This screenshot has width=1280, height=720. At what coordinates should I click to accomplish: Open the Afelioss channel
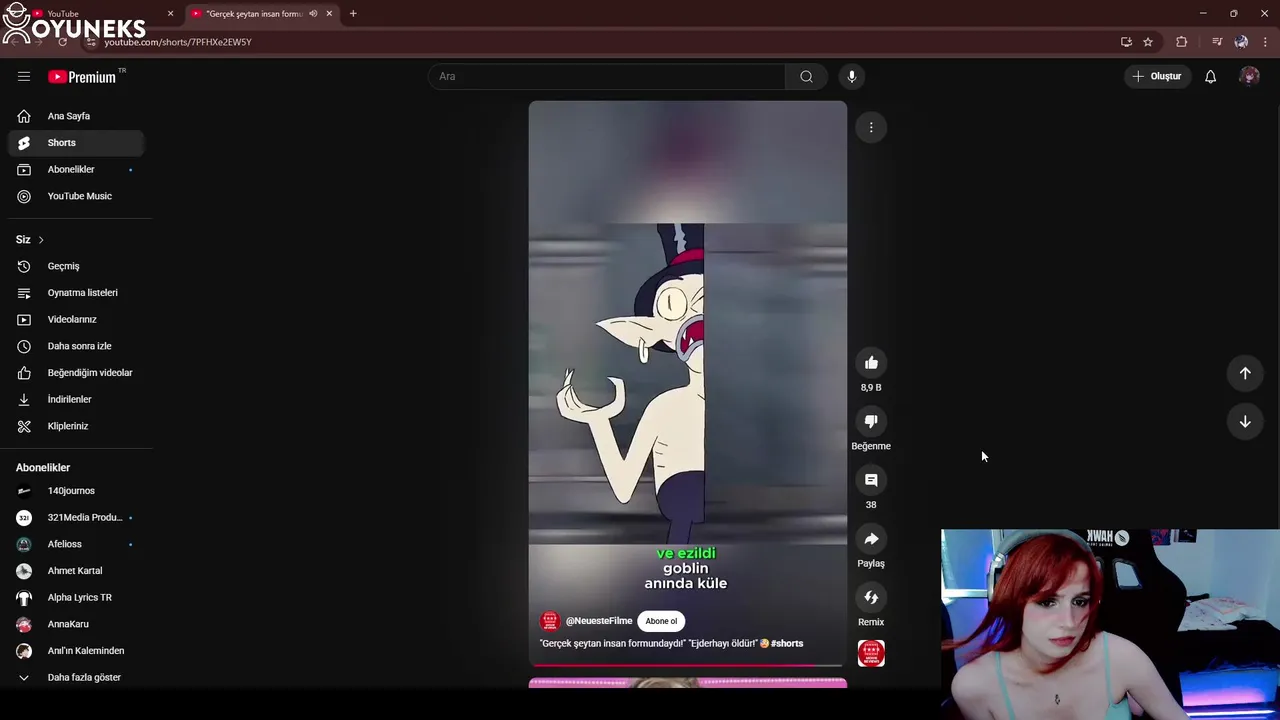click(76, 544)
